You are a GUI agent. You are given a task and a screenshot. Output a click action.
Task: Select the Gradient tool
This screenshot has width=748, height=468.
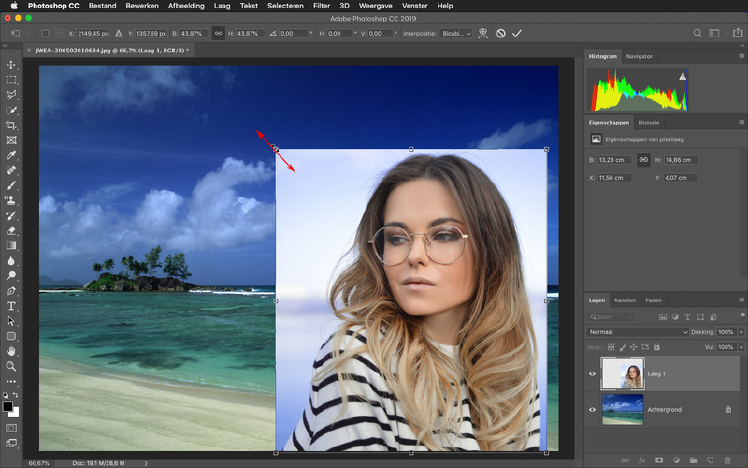click(11, 246)
